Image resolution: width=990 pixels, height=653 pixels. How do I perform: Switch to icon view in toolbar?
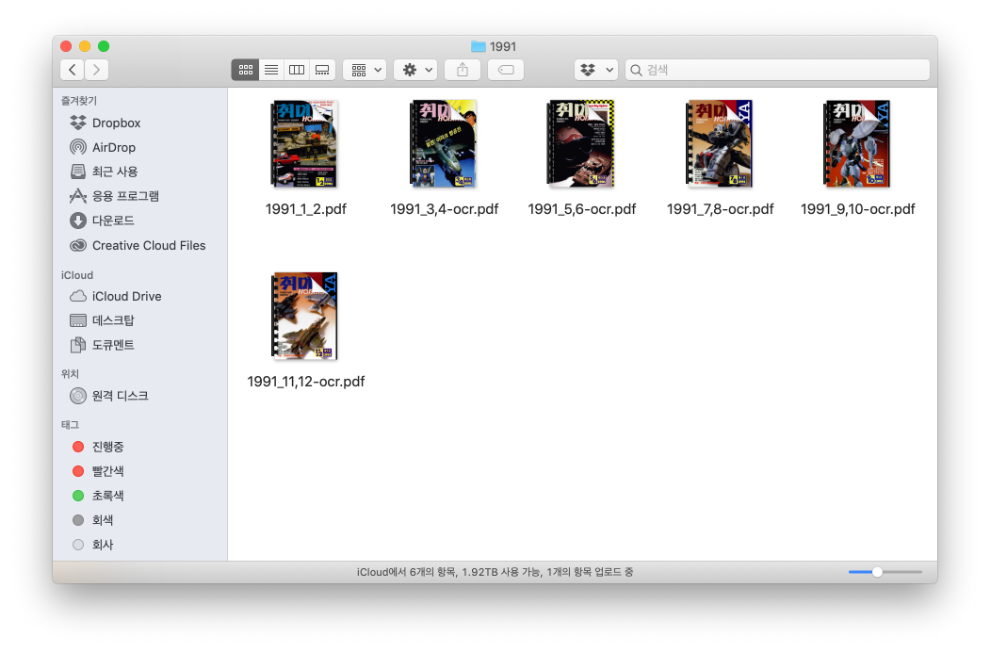(x=245, y=70)
